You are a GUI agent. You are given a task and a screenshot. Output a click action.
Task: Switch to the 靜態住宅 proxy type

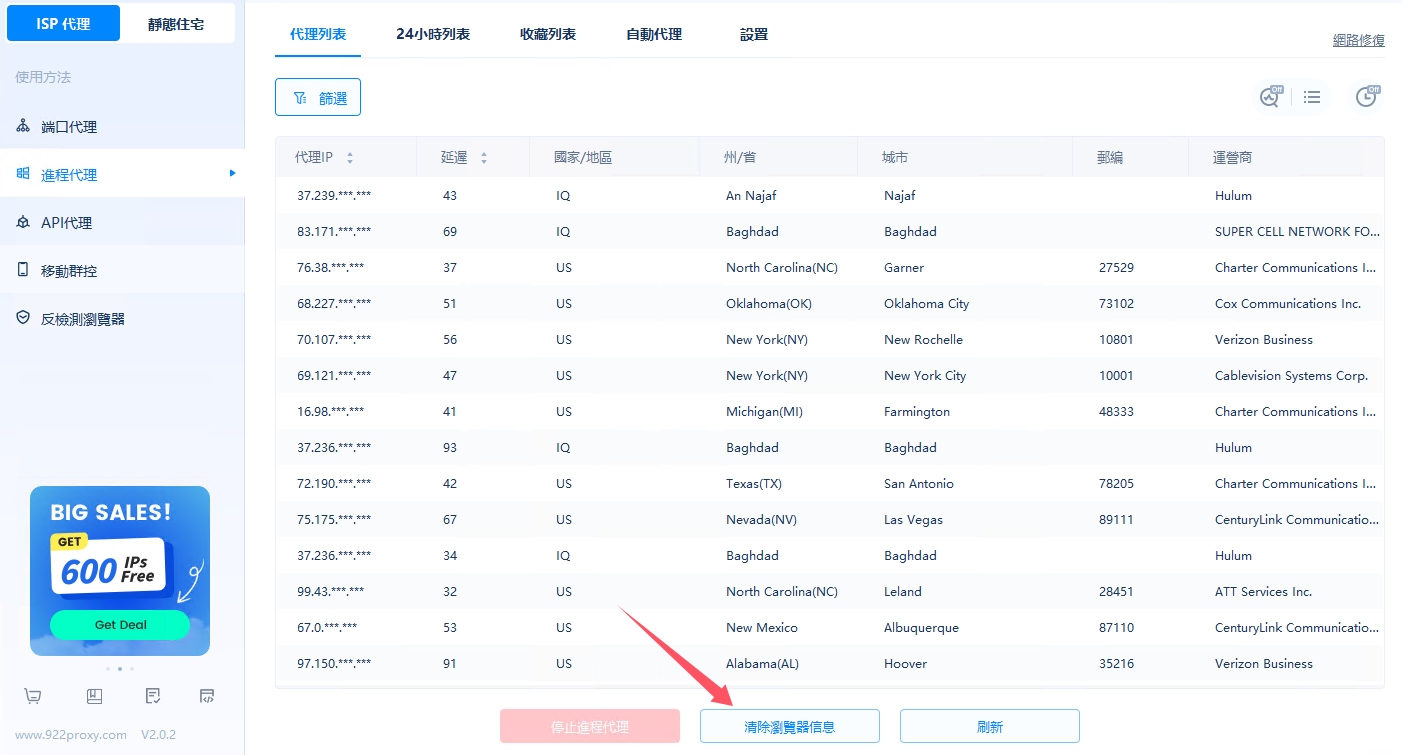pos(176,24)
